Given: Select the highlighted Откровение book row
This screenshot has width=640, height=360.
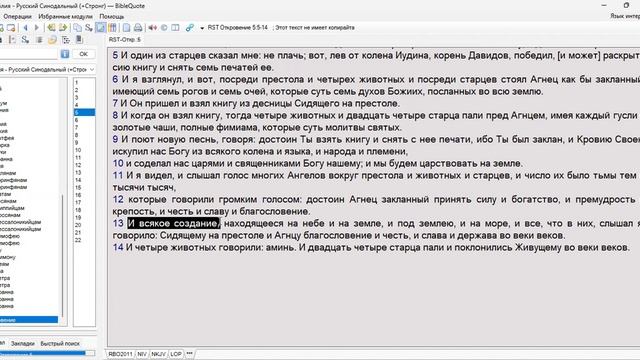Looking at the screenshot, I should [29, 320].
